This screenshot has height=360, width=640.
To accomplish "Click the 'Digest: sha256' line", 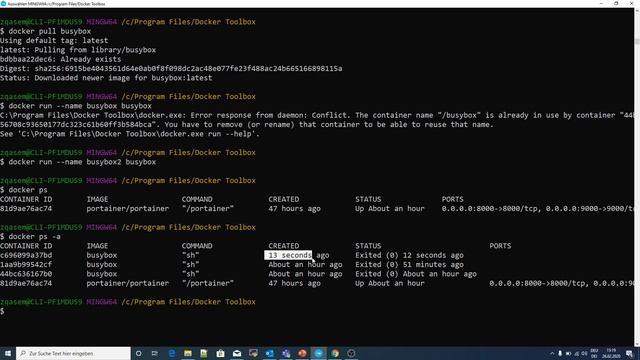I will [171, 69].
